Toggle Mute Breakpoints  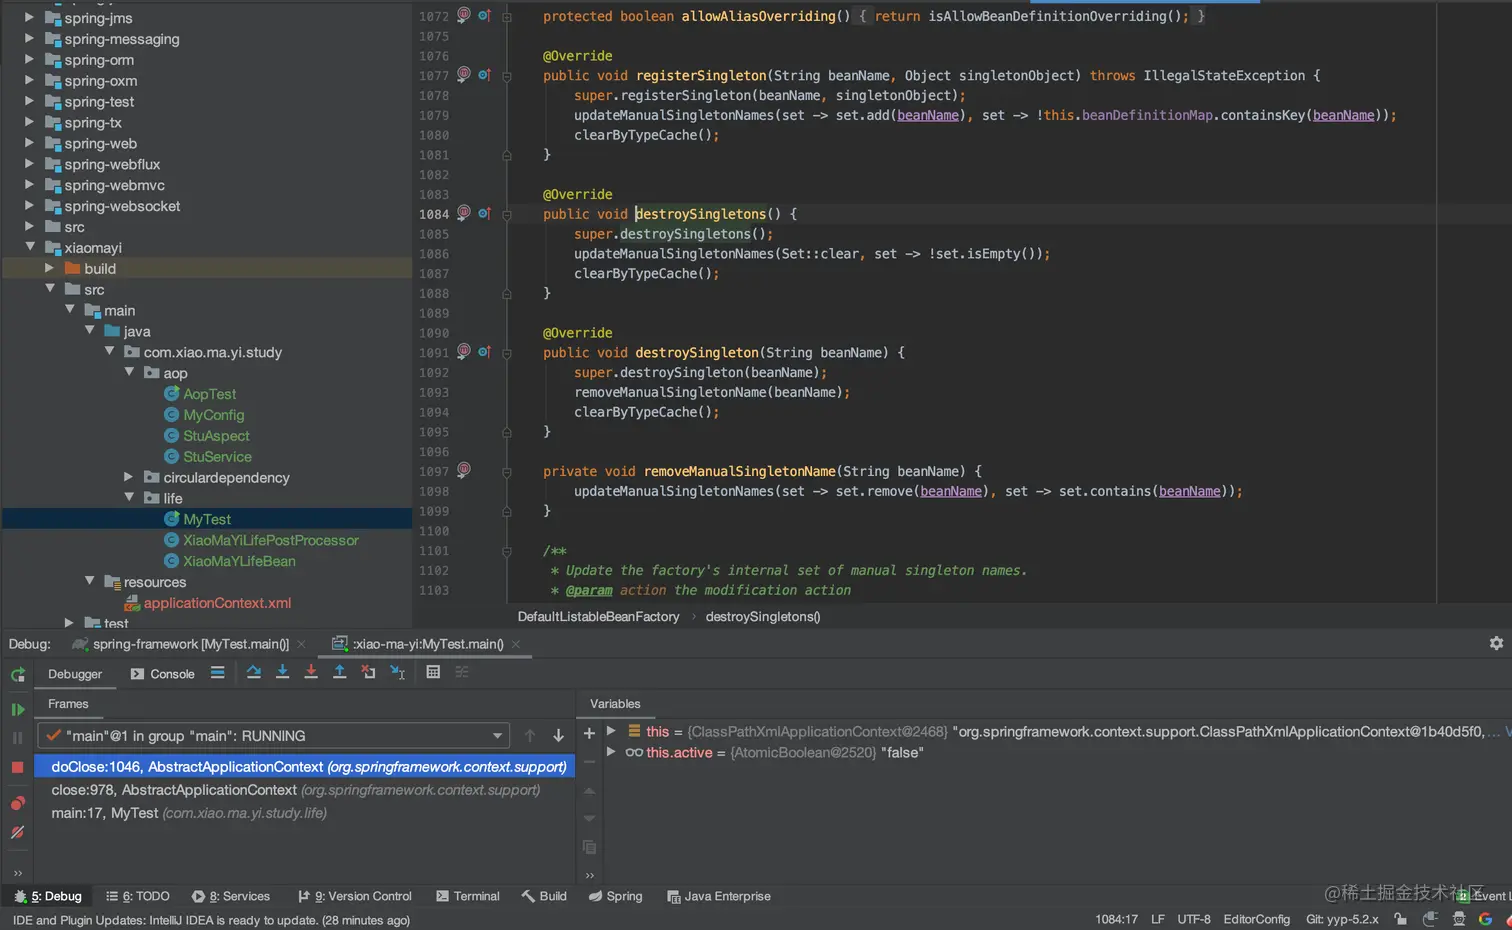click(18, 832)
